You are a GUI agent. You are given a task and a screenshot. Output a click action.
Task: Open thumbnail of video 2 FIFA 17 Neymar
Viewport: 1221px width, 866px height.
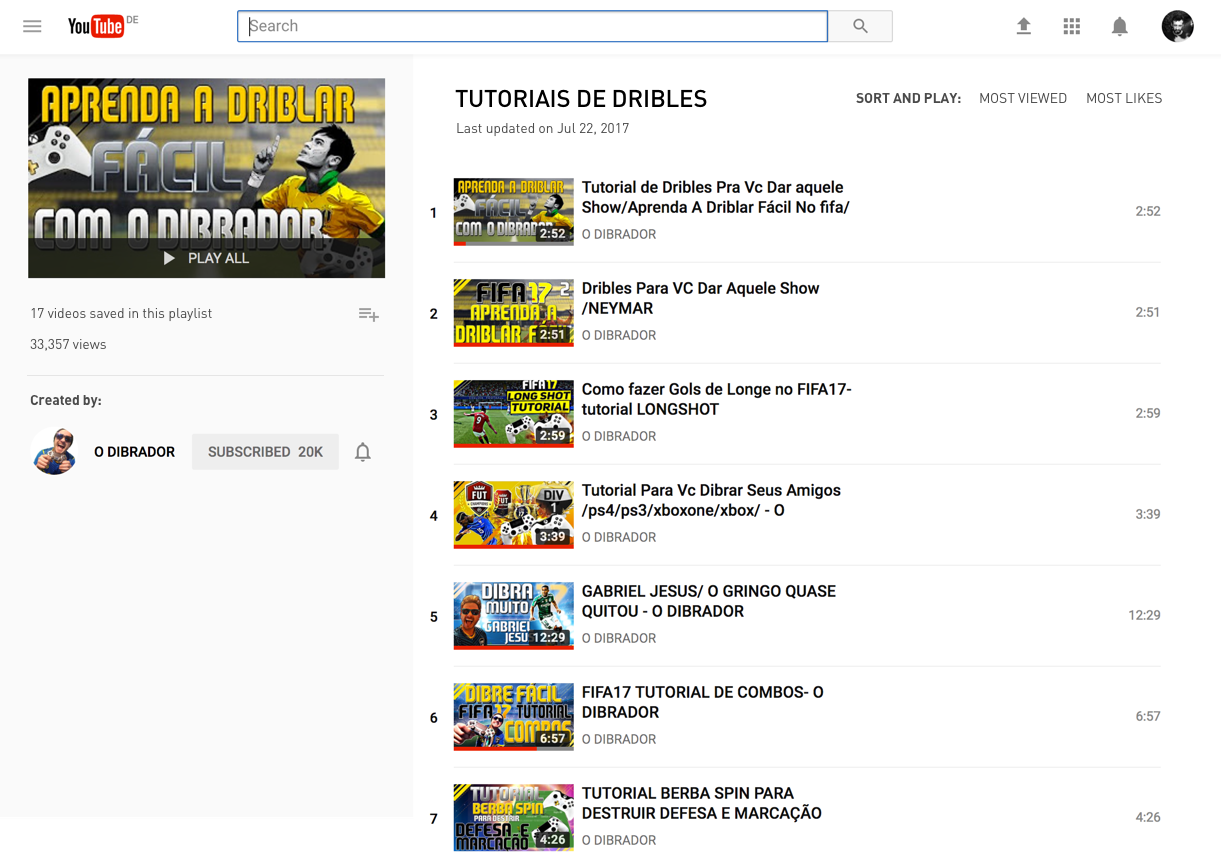coord(514,313)
